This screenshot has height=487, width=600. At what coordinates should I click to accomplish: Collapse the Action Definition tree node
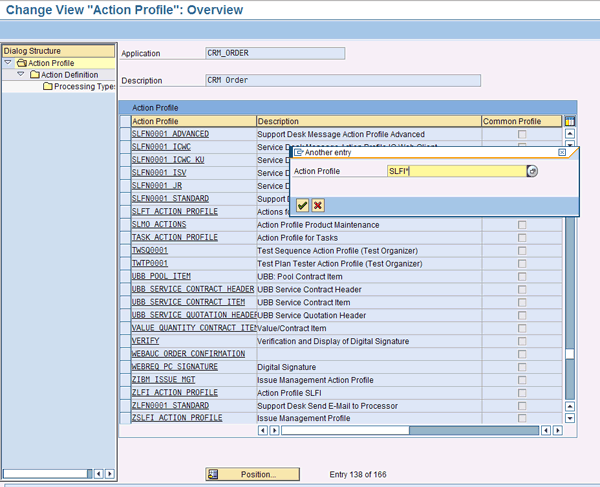pos(21,74)
